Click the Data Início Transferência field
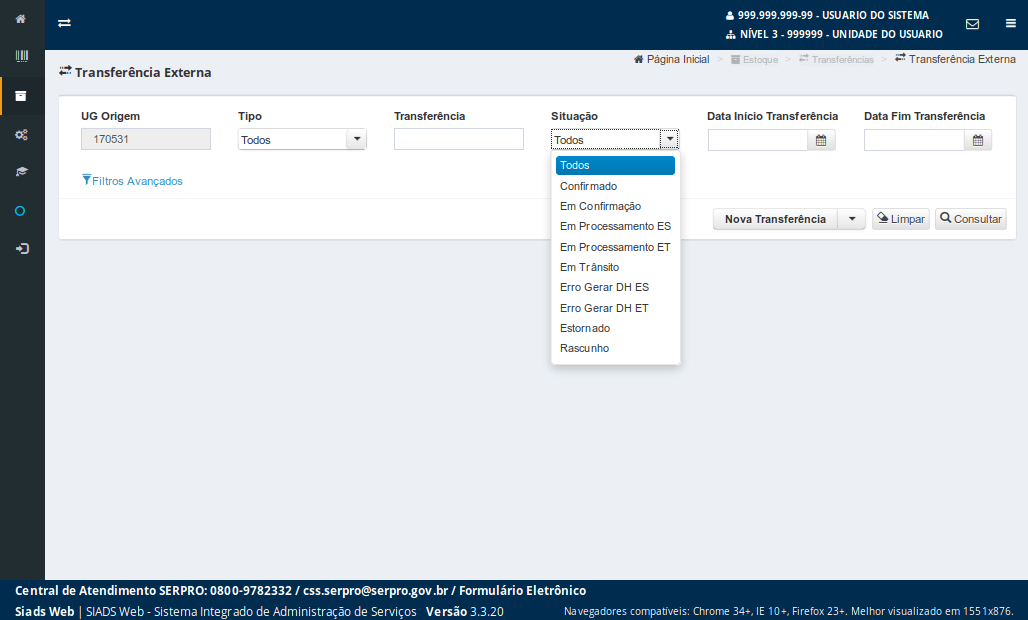1028x620 pixels. click(758, 140)
